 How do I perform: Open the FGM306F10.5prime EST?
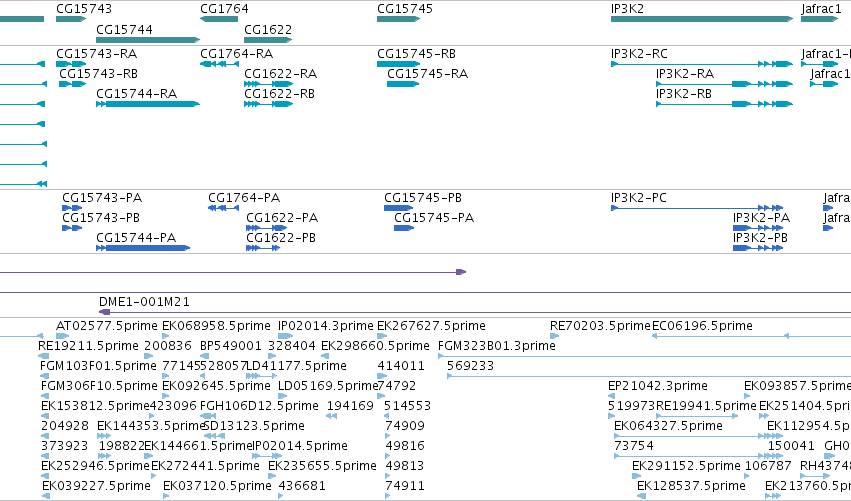(x=45, y=396)
